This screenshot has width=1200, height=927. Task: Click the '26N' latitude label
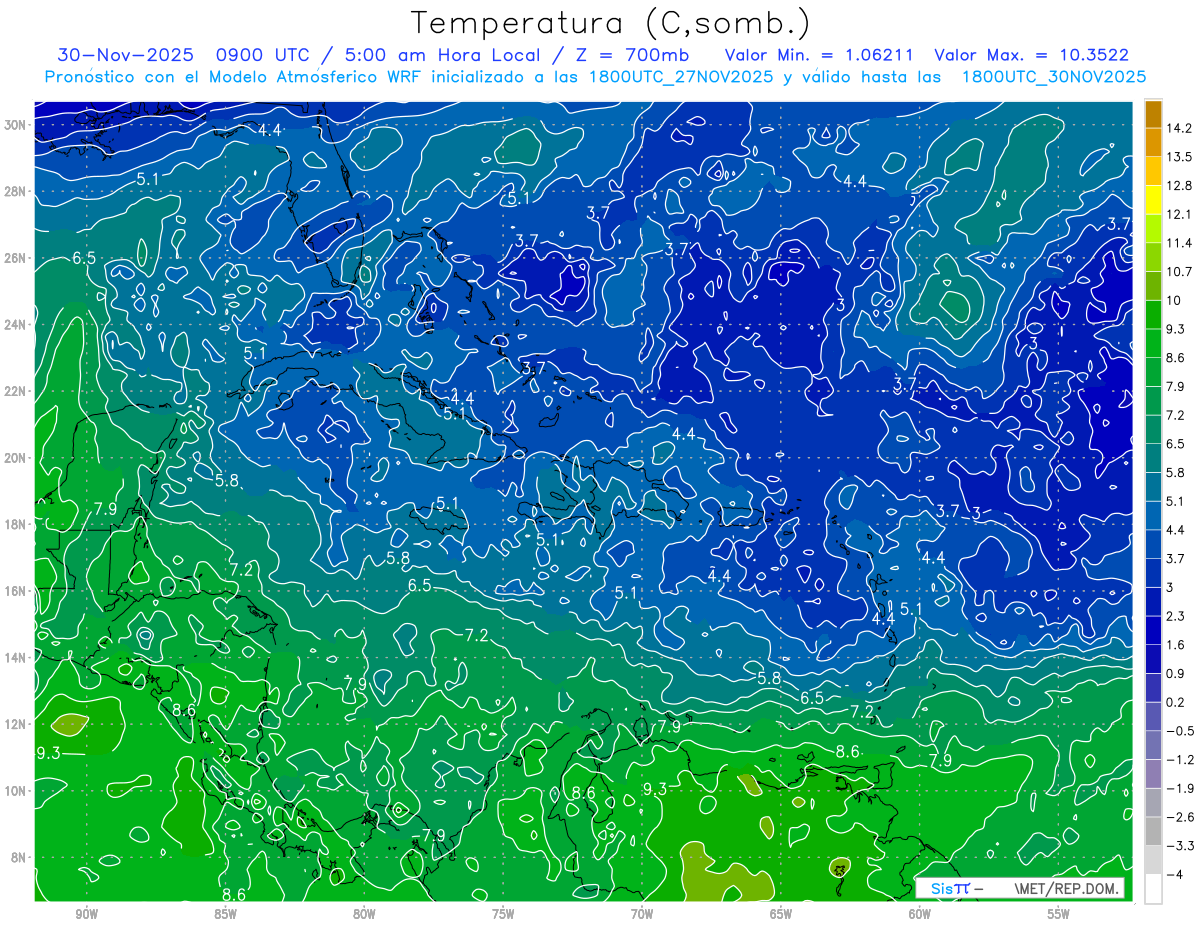(x=14, y=258)
